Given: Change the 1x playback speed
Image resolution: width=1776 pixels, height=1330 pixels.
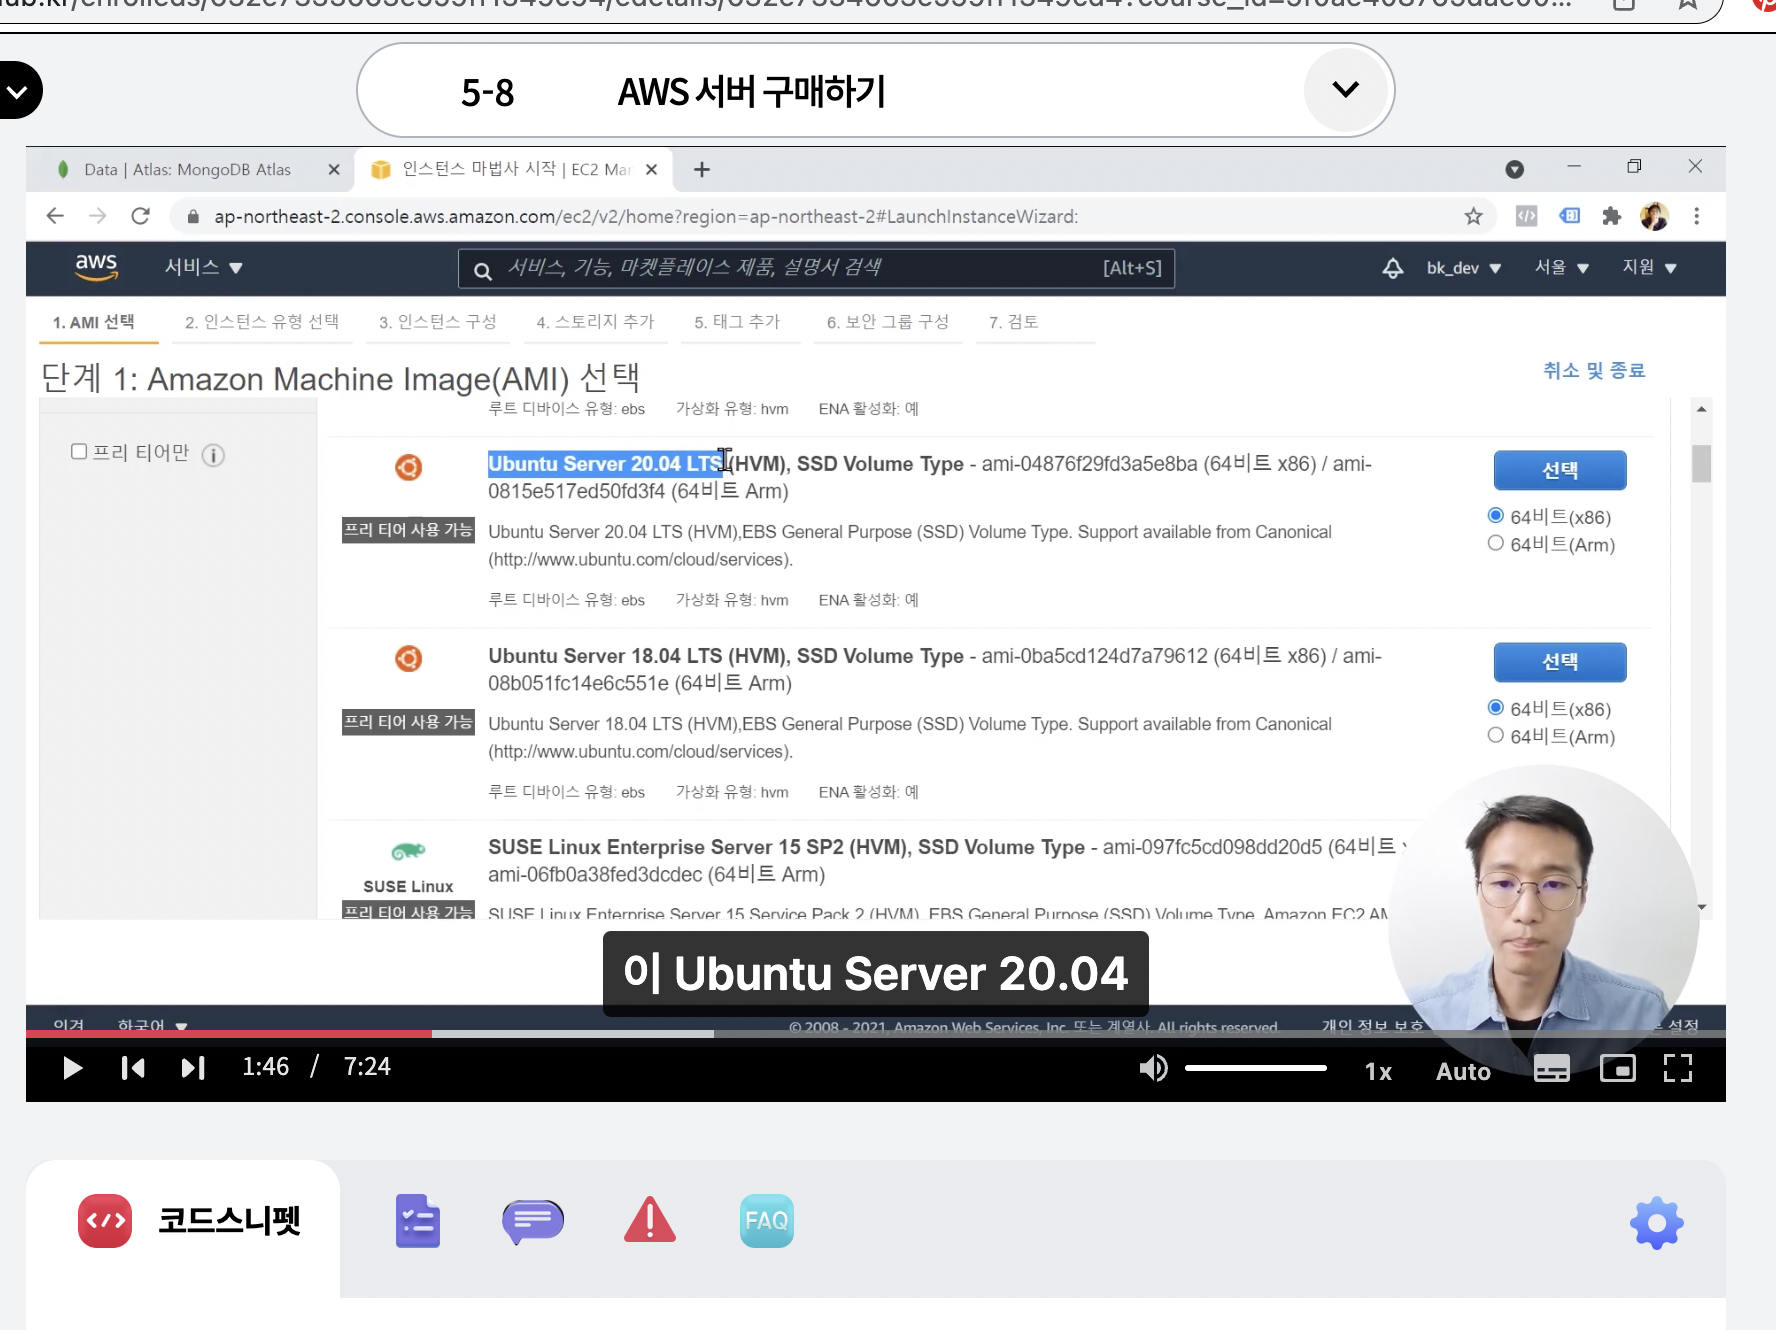Looking at the screenshot, I should pos(1378,1071).
